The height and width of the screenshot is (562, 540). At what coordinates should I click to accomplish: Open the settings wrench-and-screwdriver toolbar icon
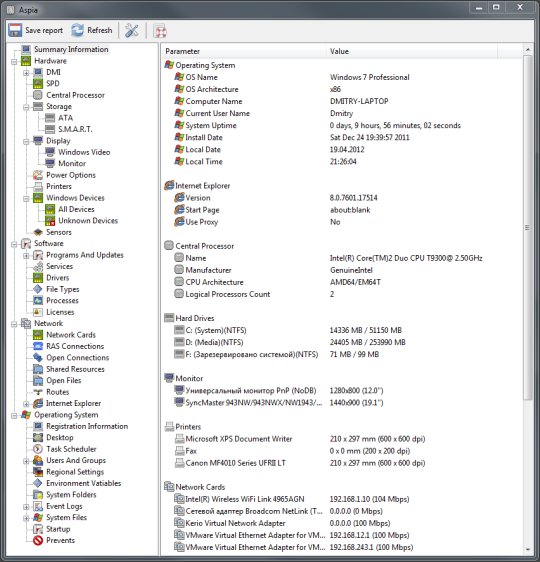(132, 30)
